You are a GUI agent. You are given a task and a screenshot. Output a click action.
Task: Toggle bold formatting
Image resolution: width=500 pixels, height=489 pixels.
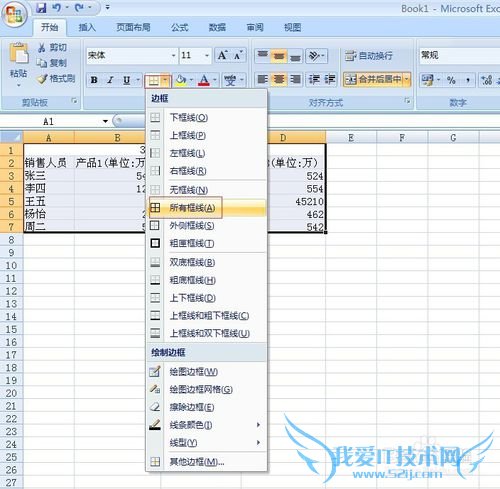point(94,80)
